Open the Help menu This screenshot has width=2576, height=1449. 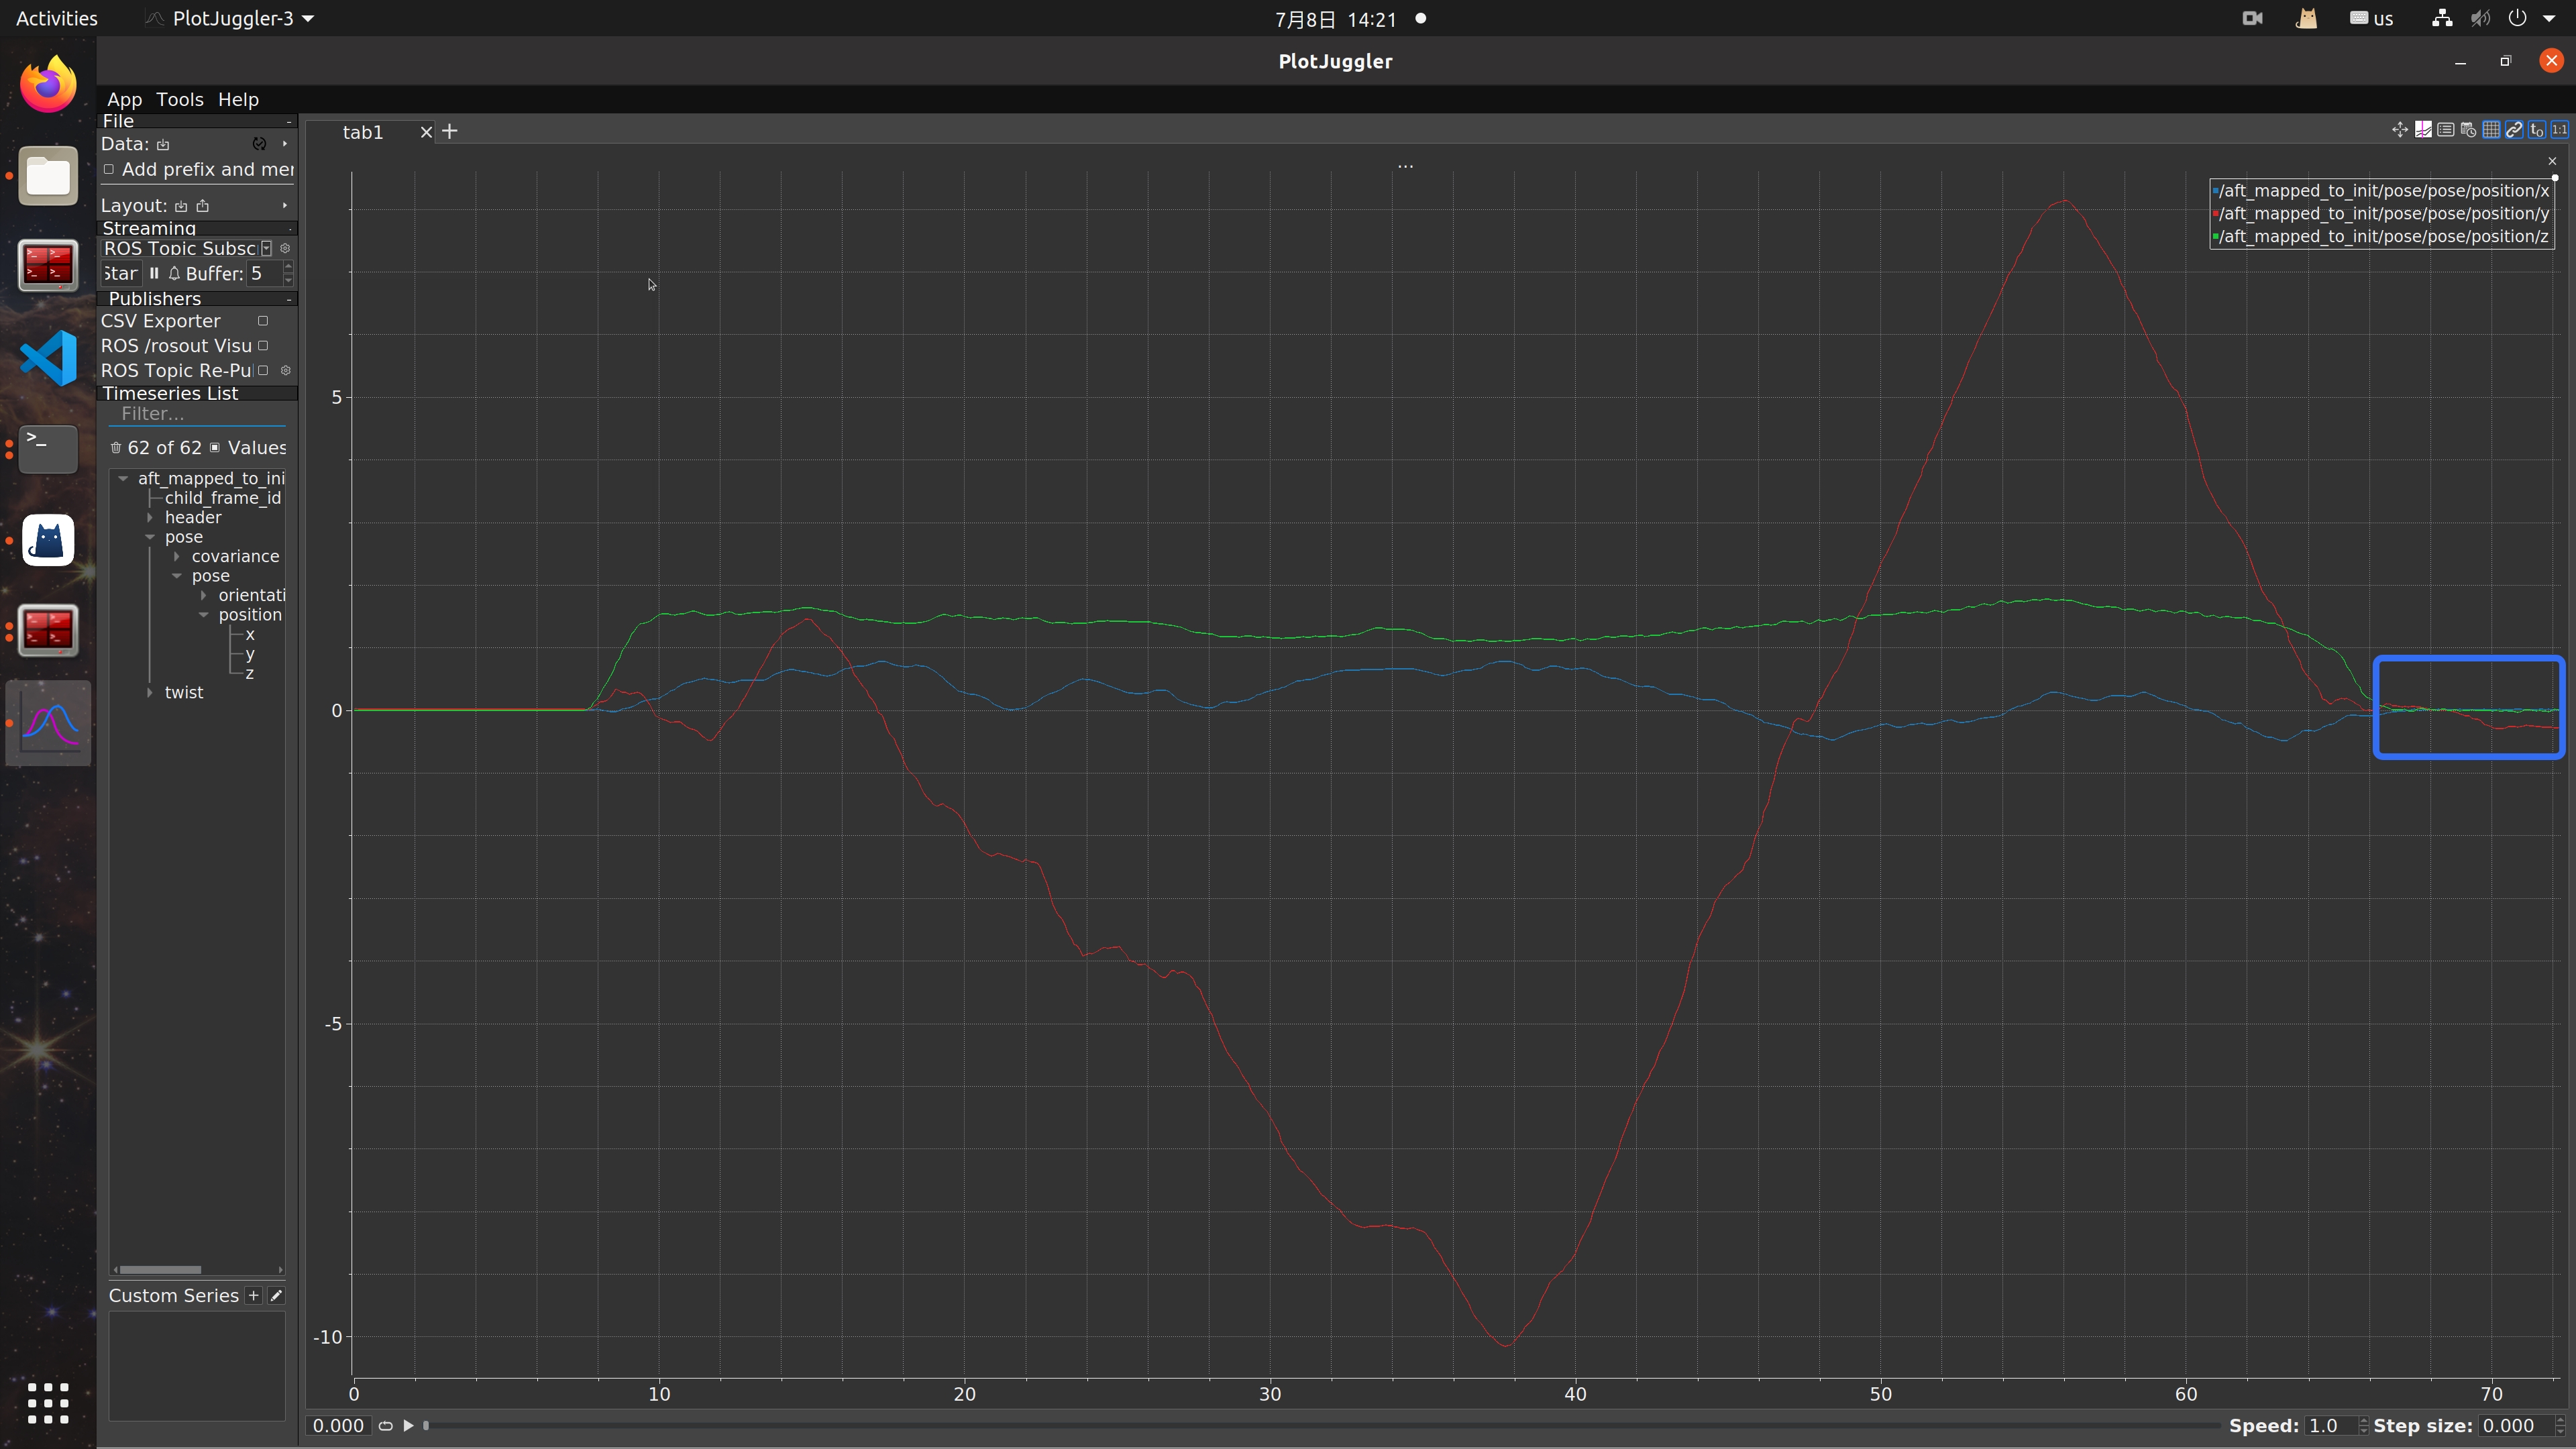238,100
